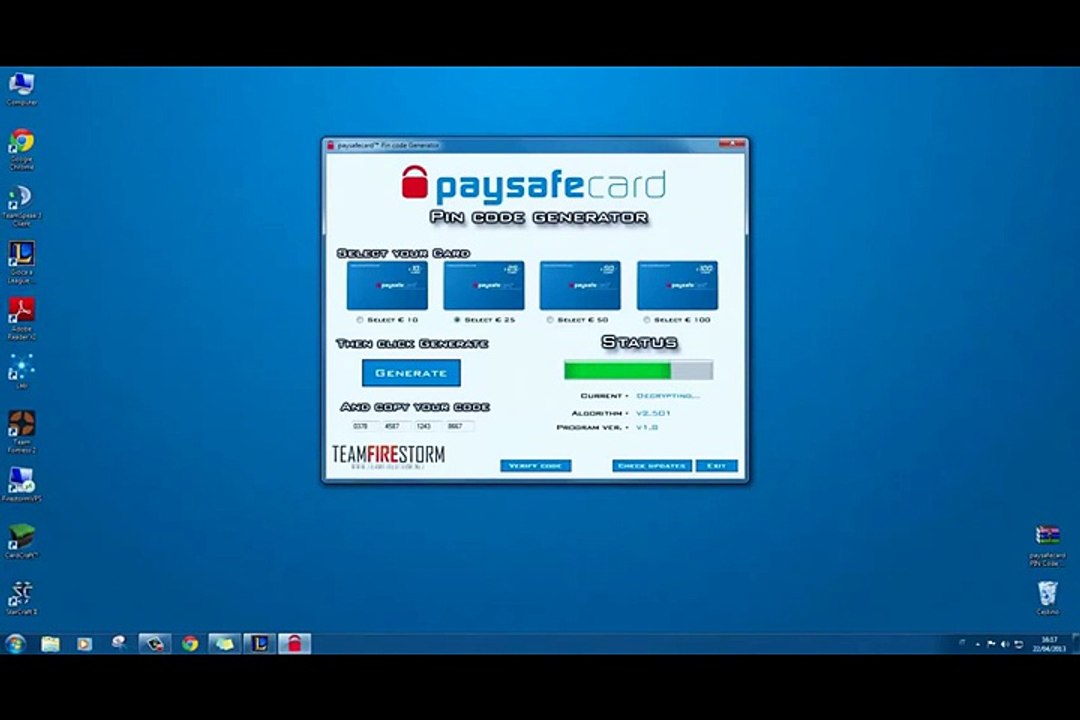
Task: Click the second code field showing 4587
Action: coord(396,426)
